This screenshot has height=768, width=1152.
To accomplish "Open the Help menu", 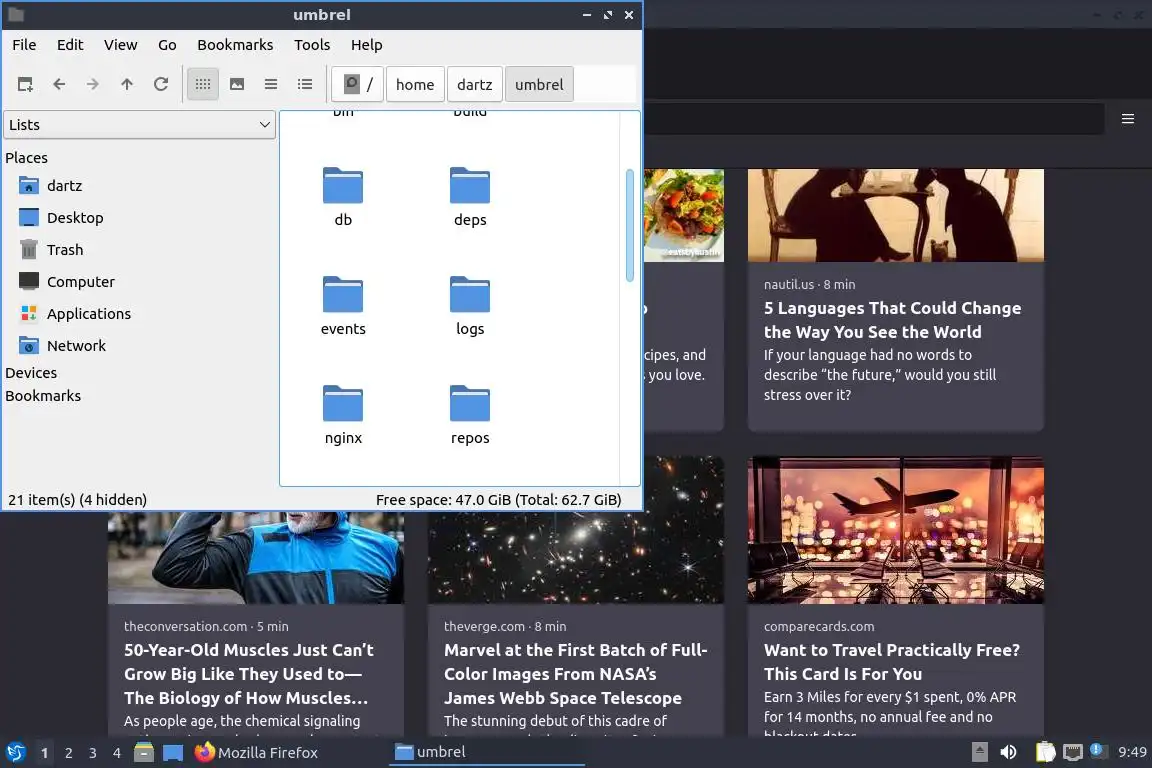I will [x=367, y=45].
